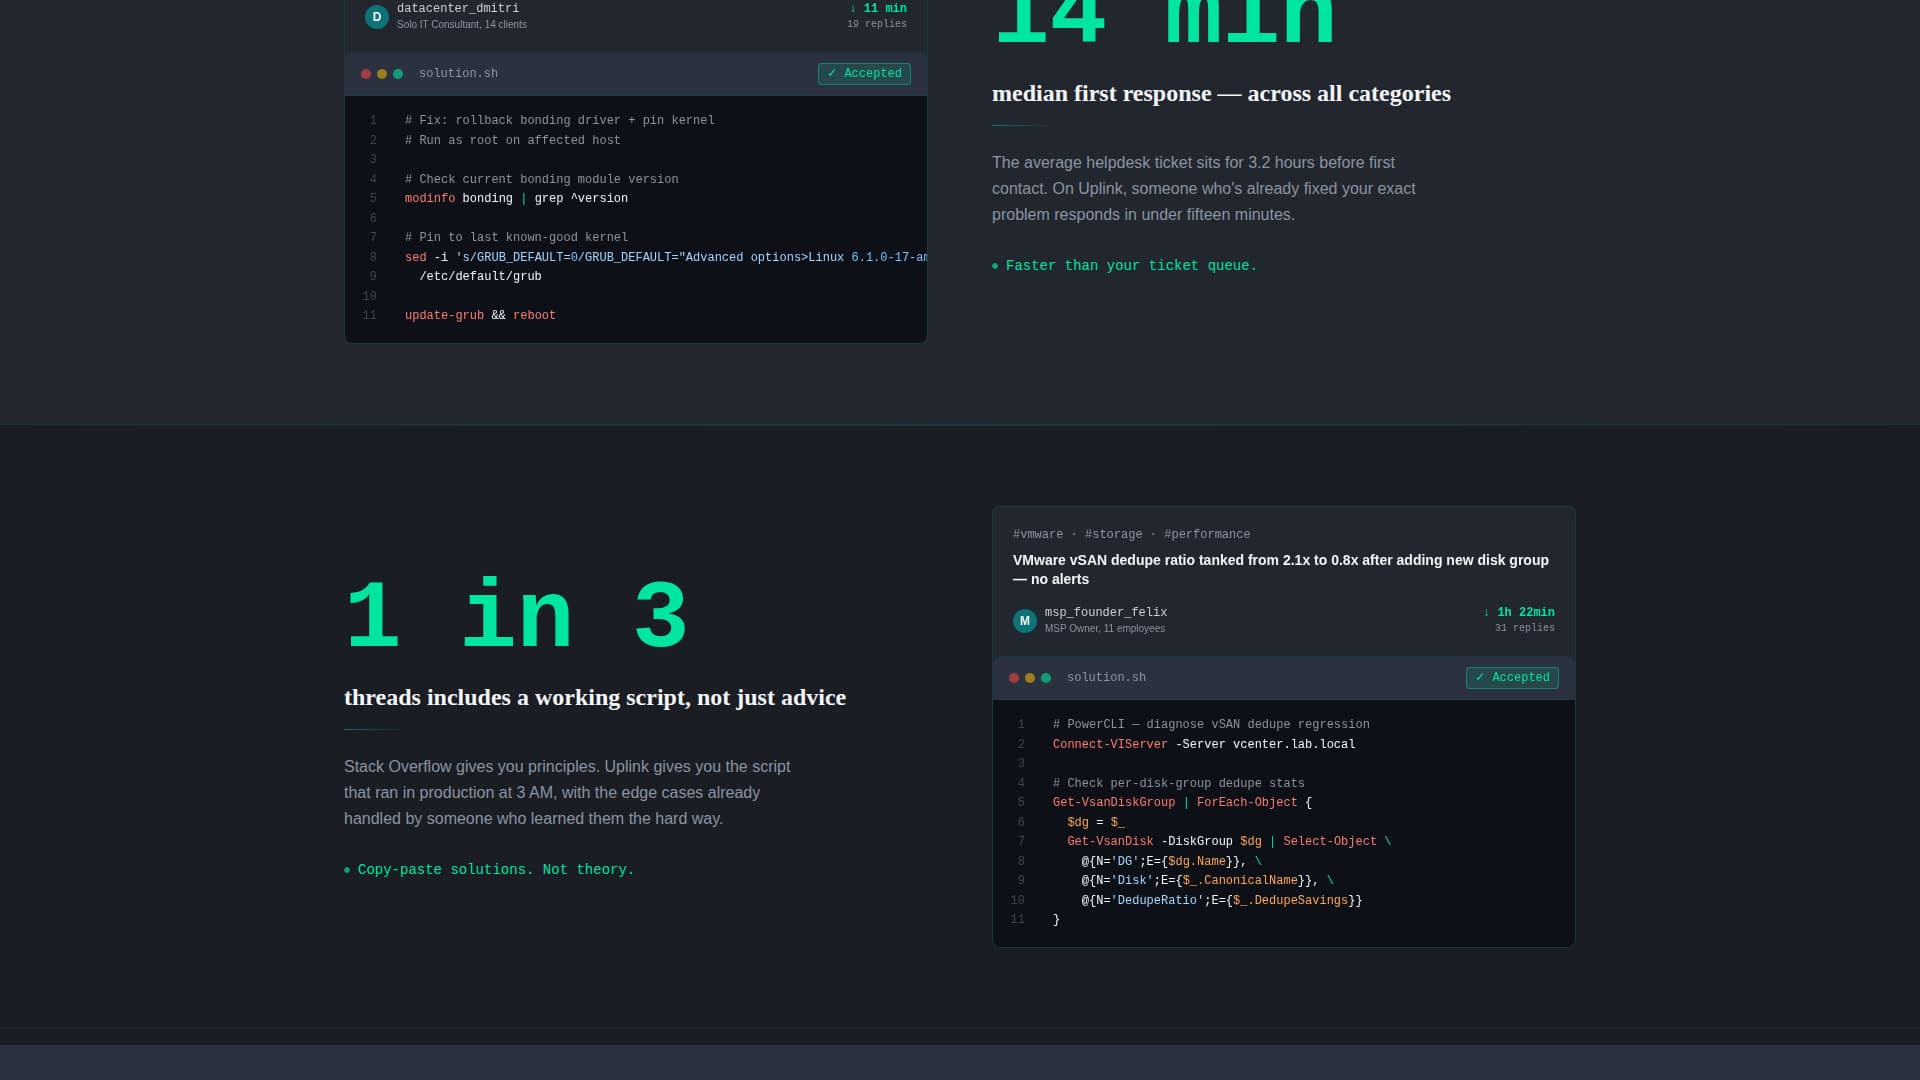This screenshot has height=1080, width=1920.
Task: Click the yellow window dot on vSAN solution card
Action: tap(1030, 677)
